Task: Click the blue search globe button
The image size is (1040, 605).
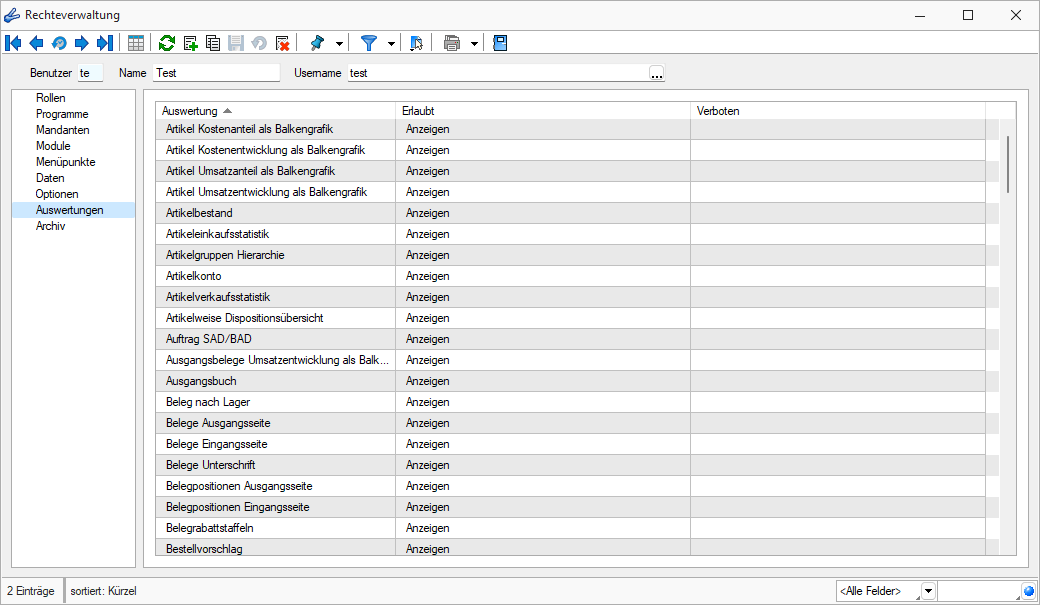Action: (1028, 591)
